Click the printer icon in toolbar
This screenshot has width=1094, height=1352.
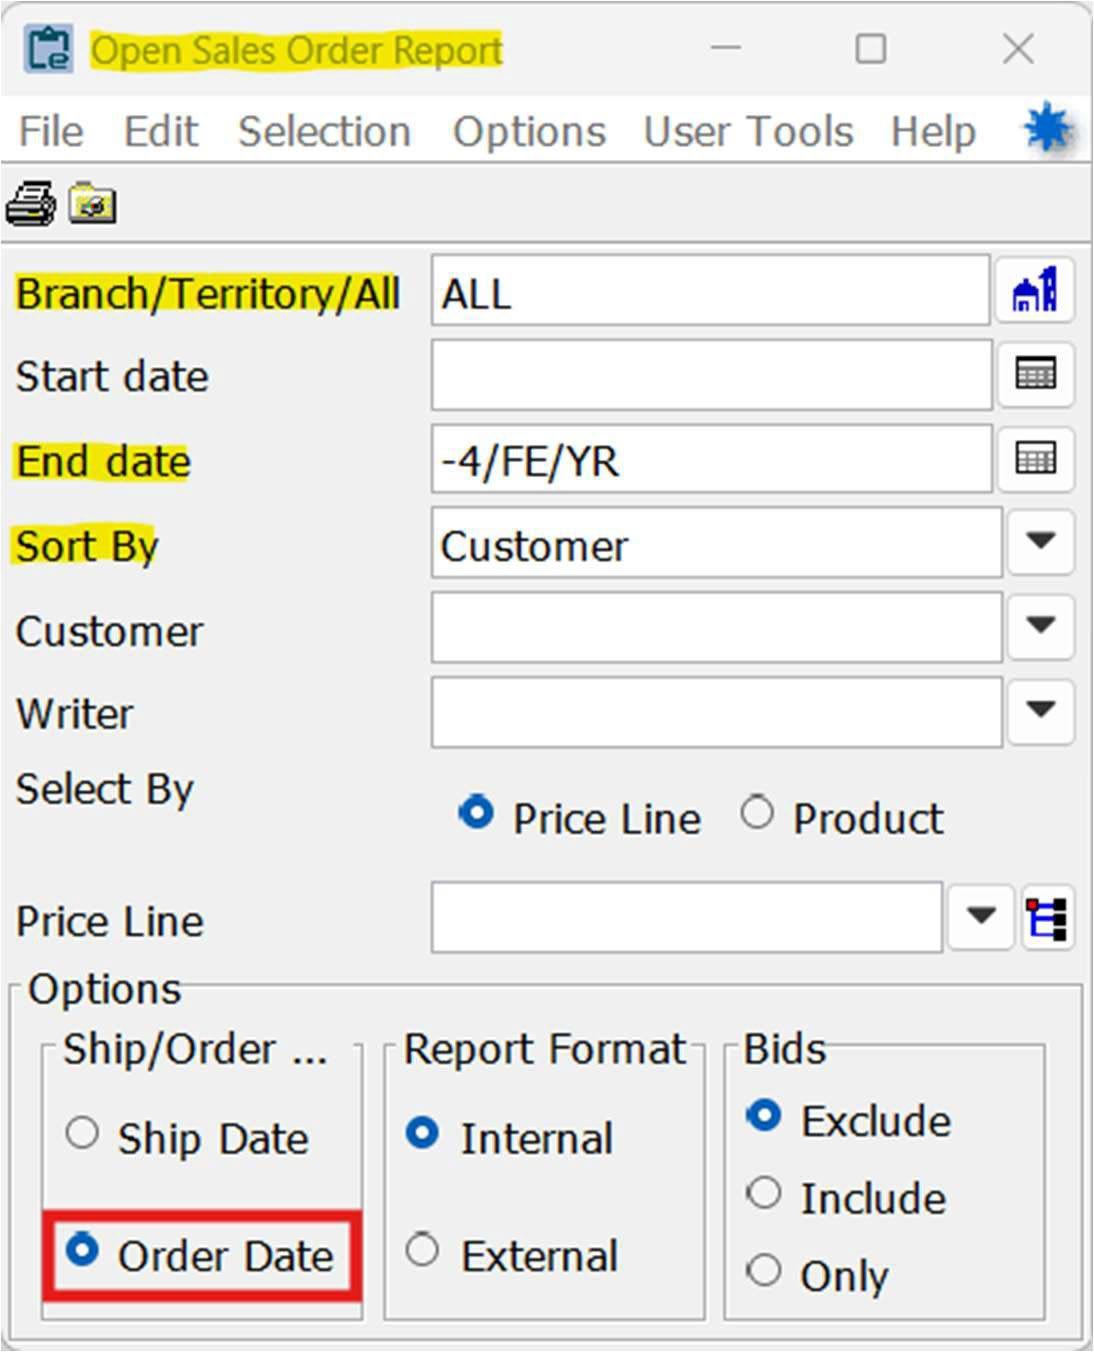31,204
